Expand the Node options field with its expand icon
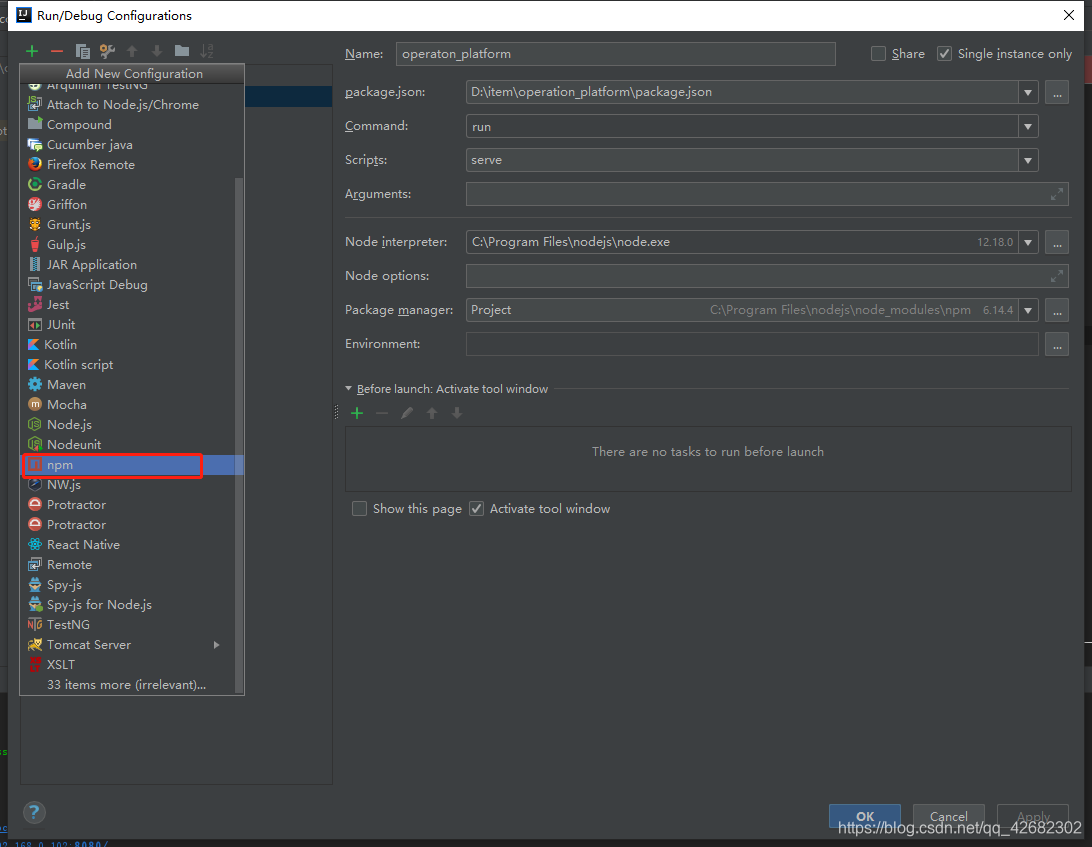 [1056, 277]
